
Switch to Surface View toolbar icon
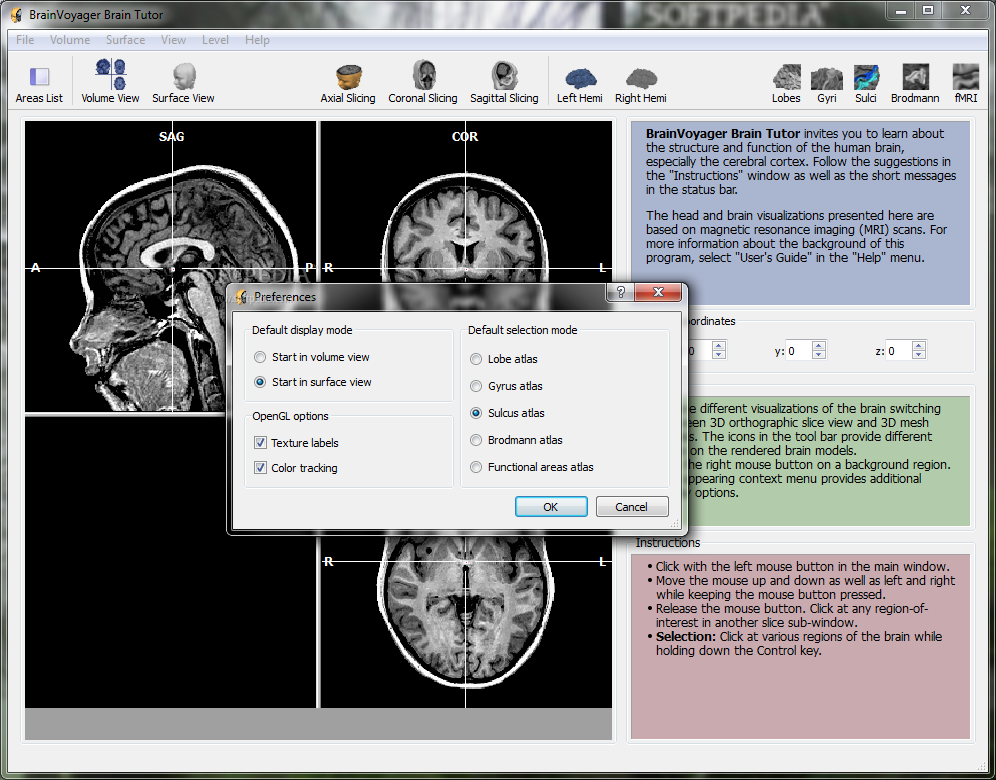pyautogui.click(x=184, y=76)
